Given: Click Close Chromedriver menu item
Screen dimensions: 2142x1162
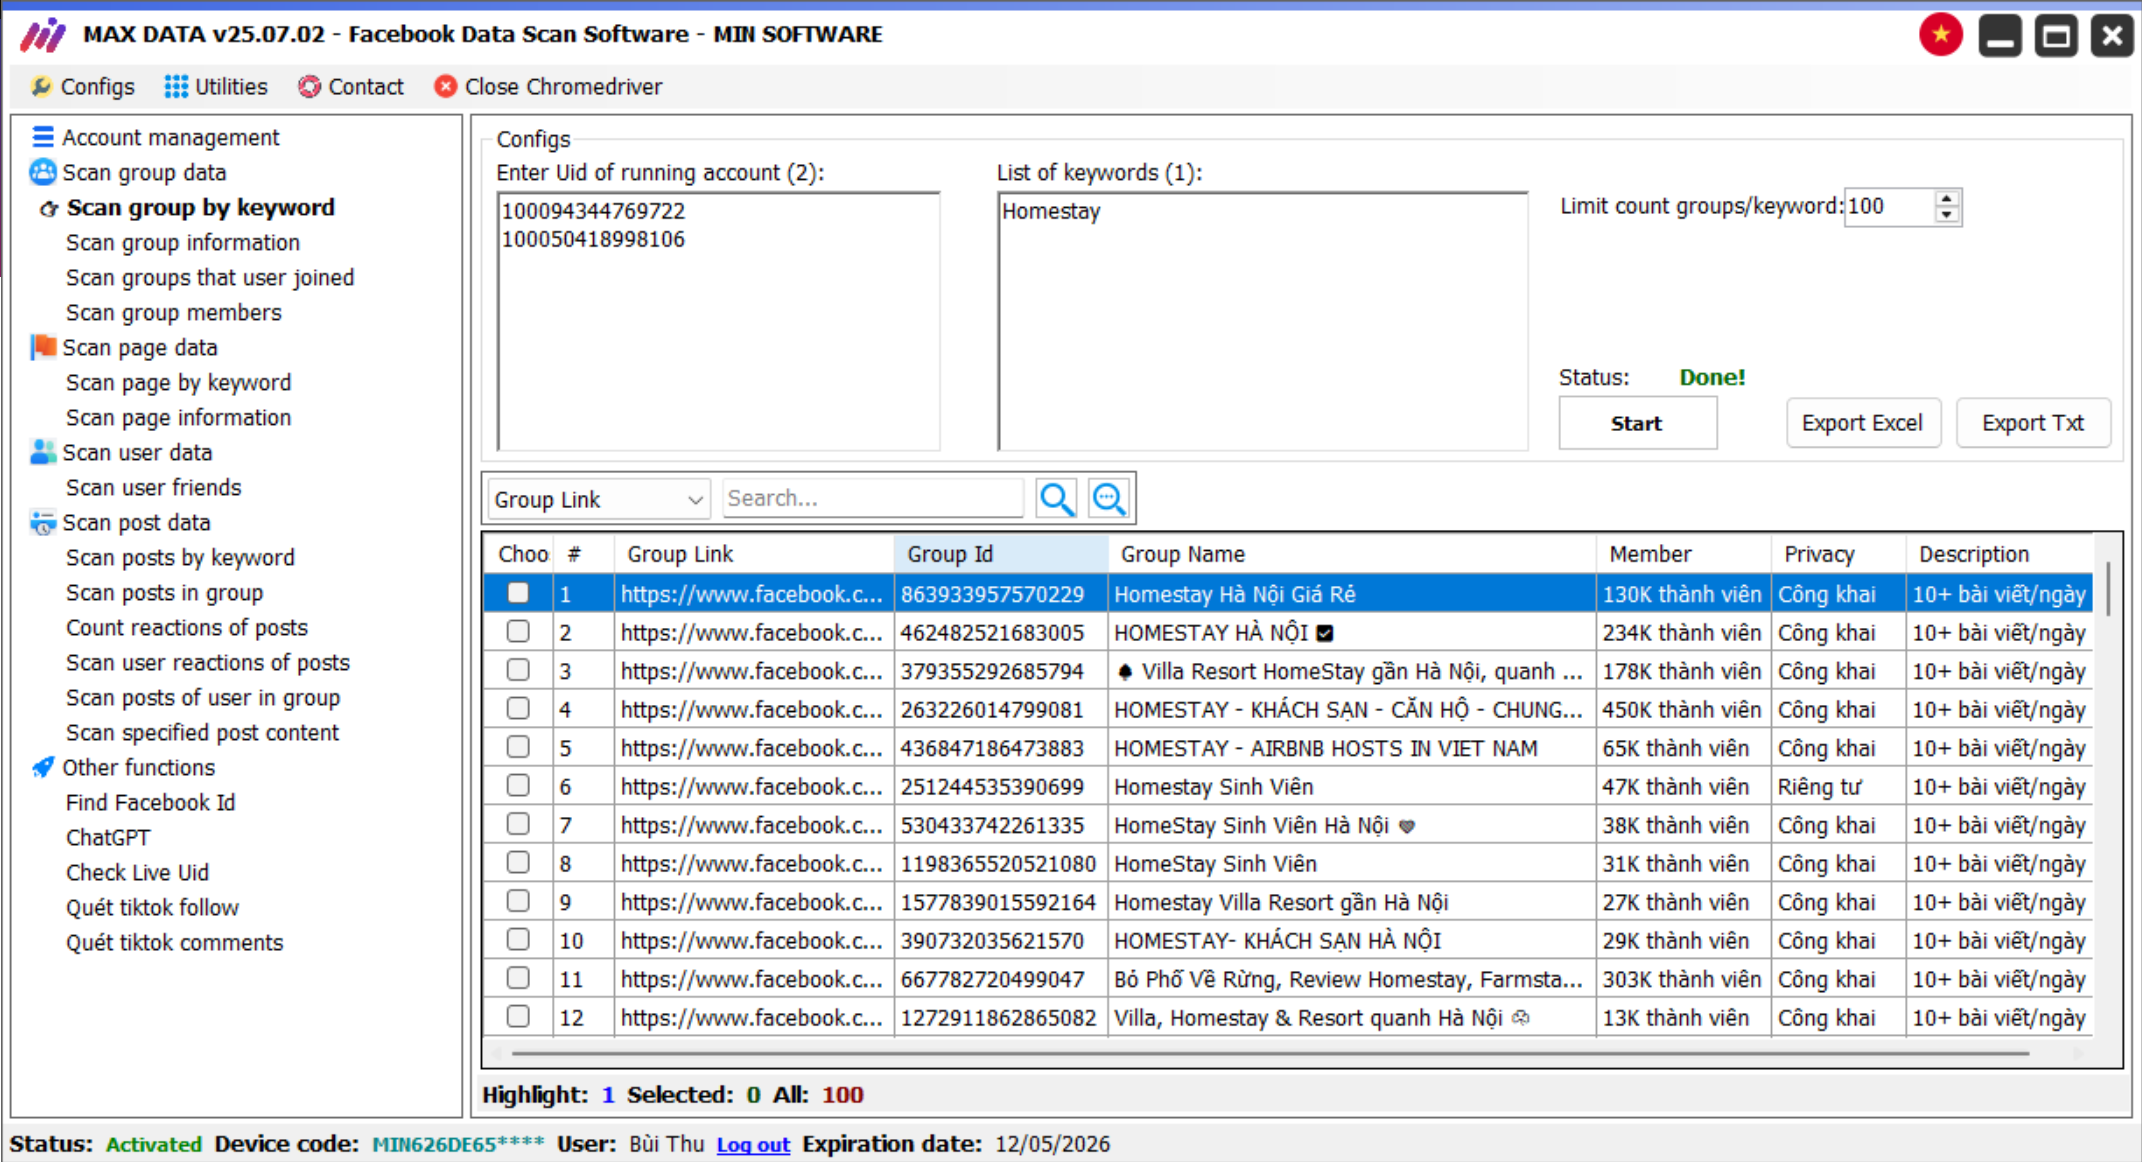Looking at the screenshot, I should [549, 87].
